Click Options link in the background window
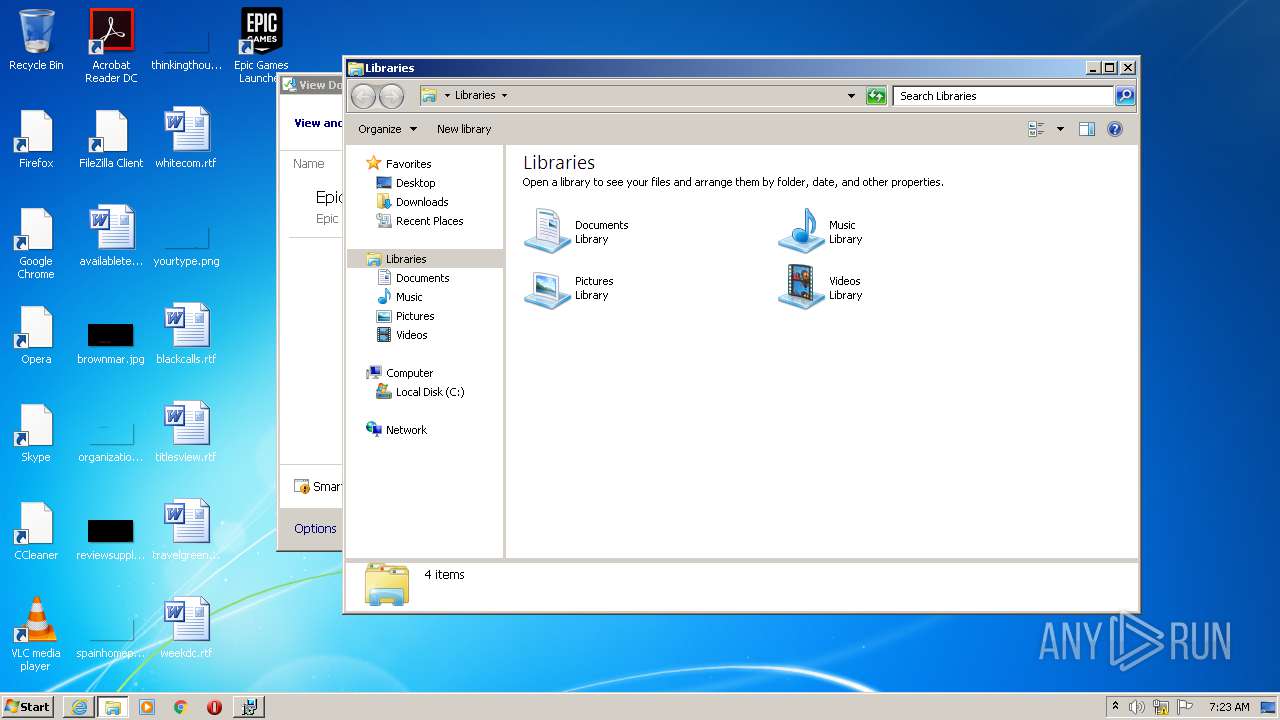1280x720 pixels. click(x=315, y=529)
